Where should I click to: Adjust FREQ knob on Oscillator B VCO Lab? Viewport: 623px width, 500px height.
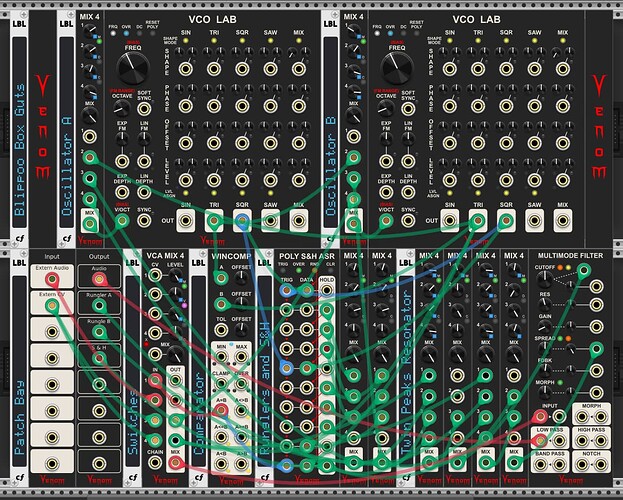coord(397,68)
